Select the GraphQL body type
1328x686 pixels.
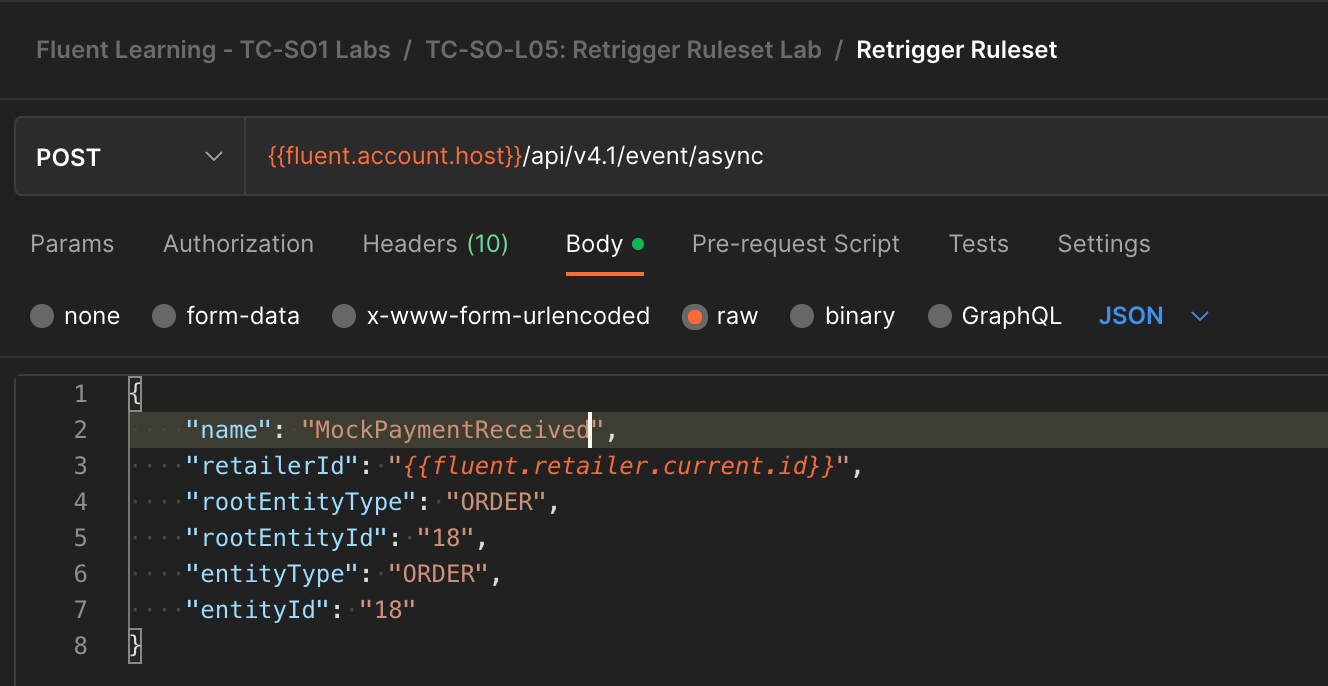coord(939,317)
